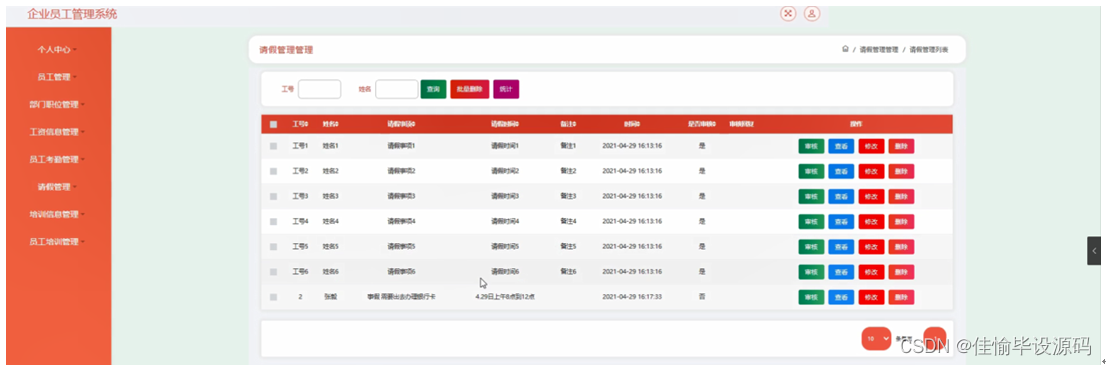This screenshot has width=1106, height=365.
Task: Click 请假管理管理 link in the breadcrumb
Action: point(878,49)
